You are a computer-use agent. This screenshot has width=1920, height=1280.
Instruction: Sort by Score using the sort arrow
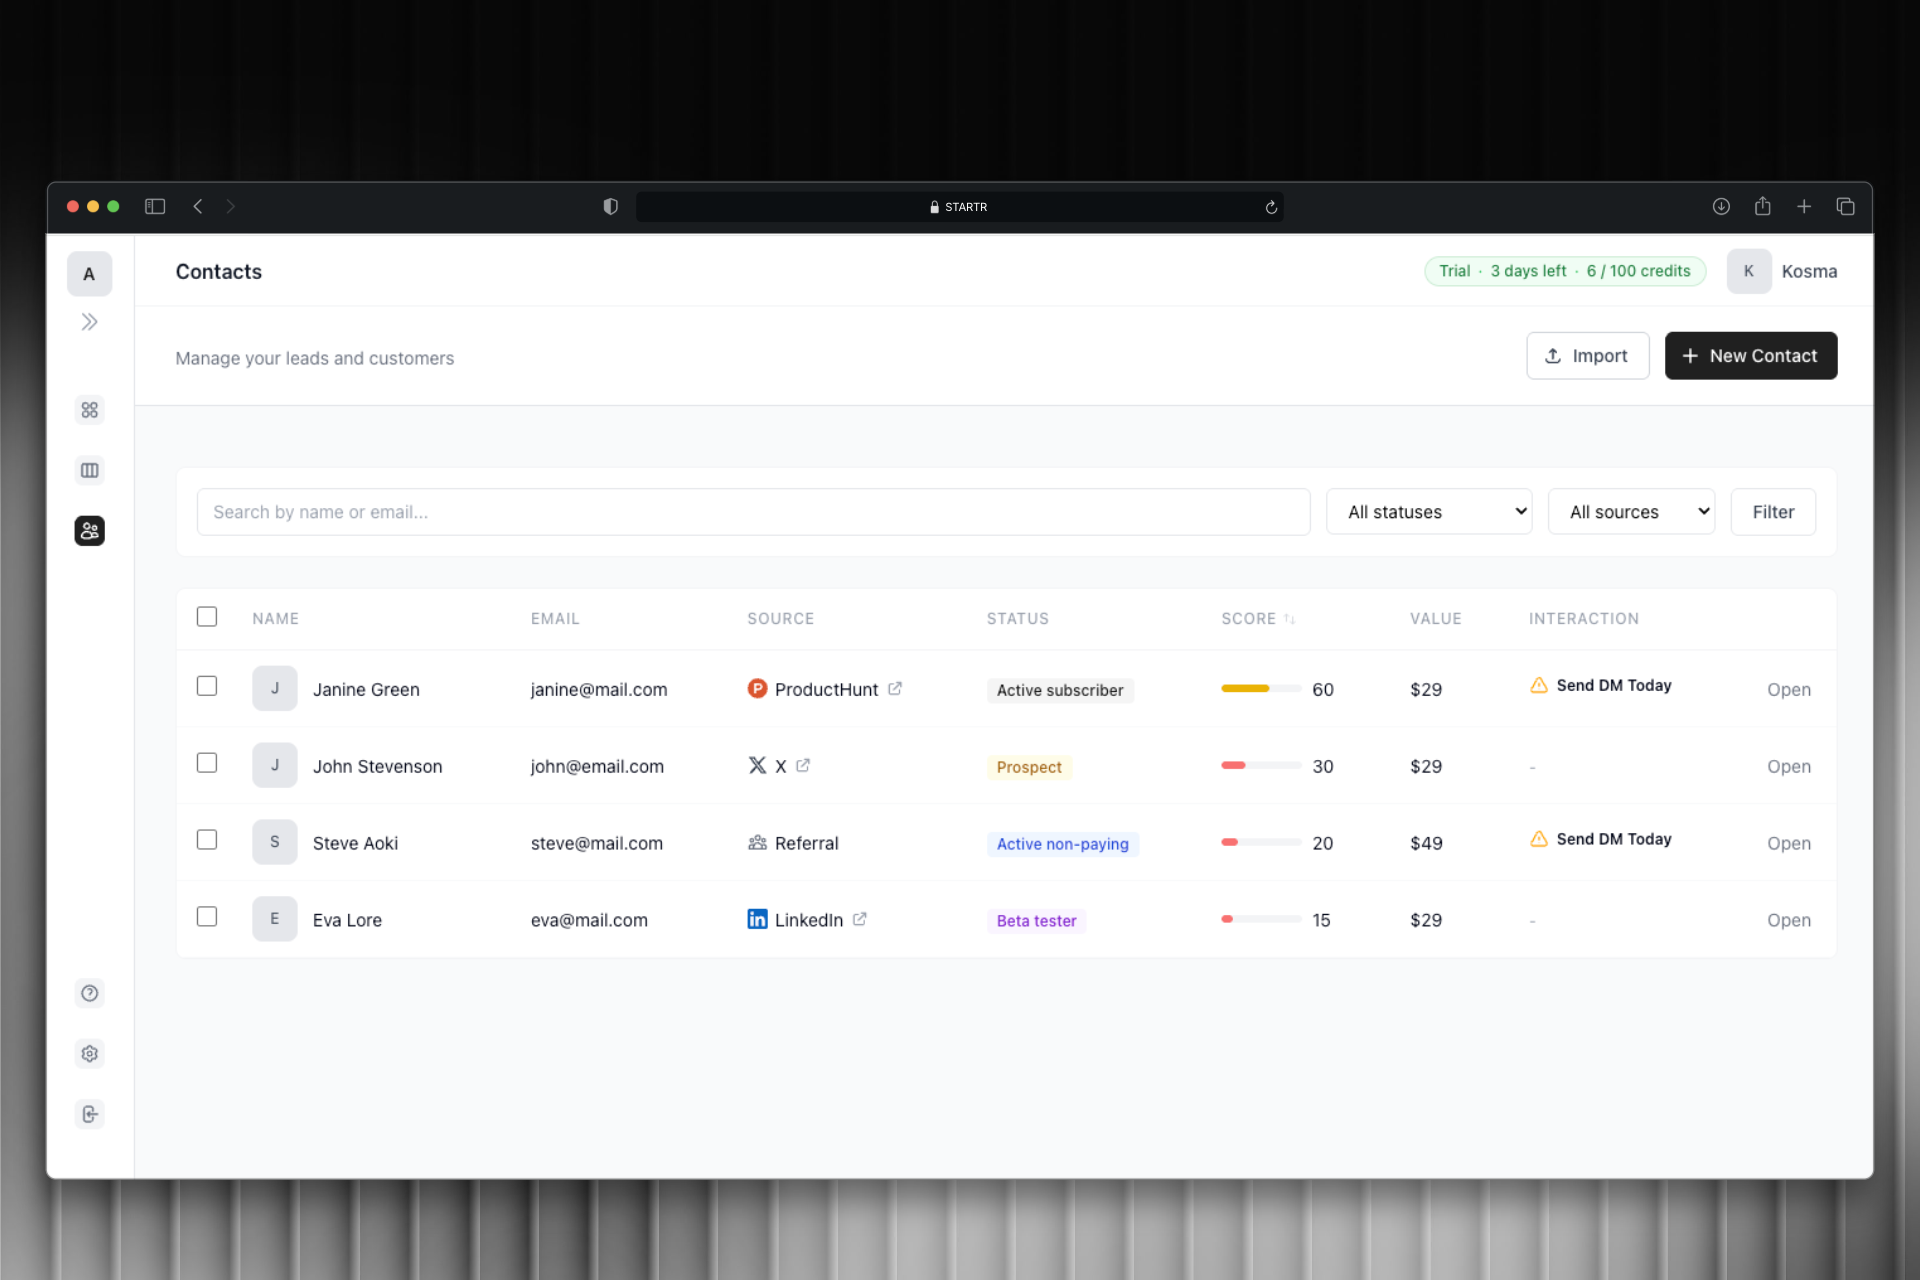[x=1290, y=618]
